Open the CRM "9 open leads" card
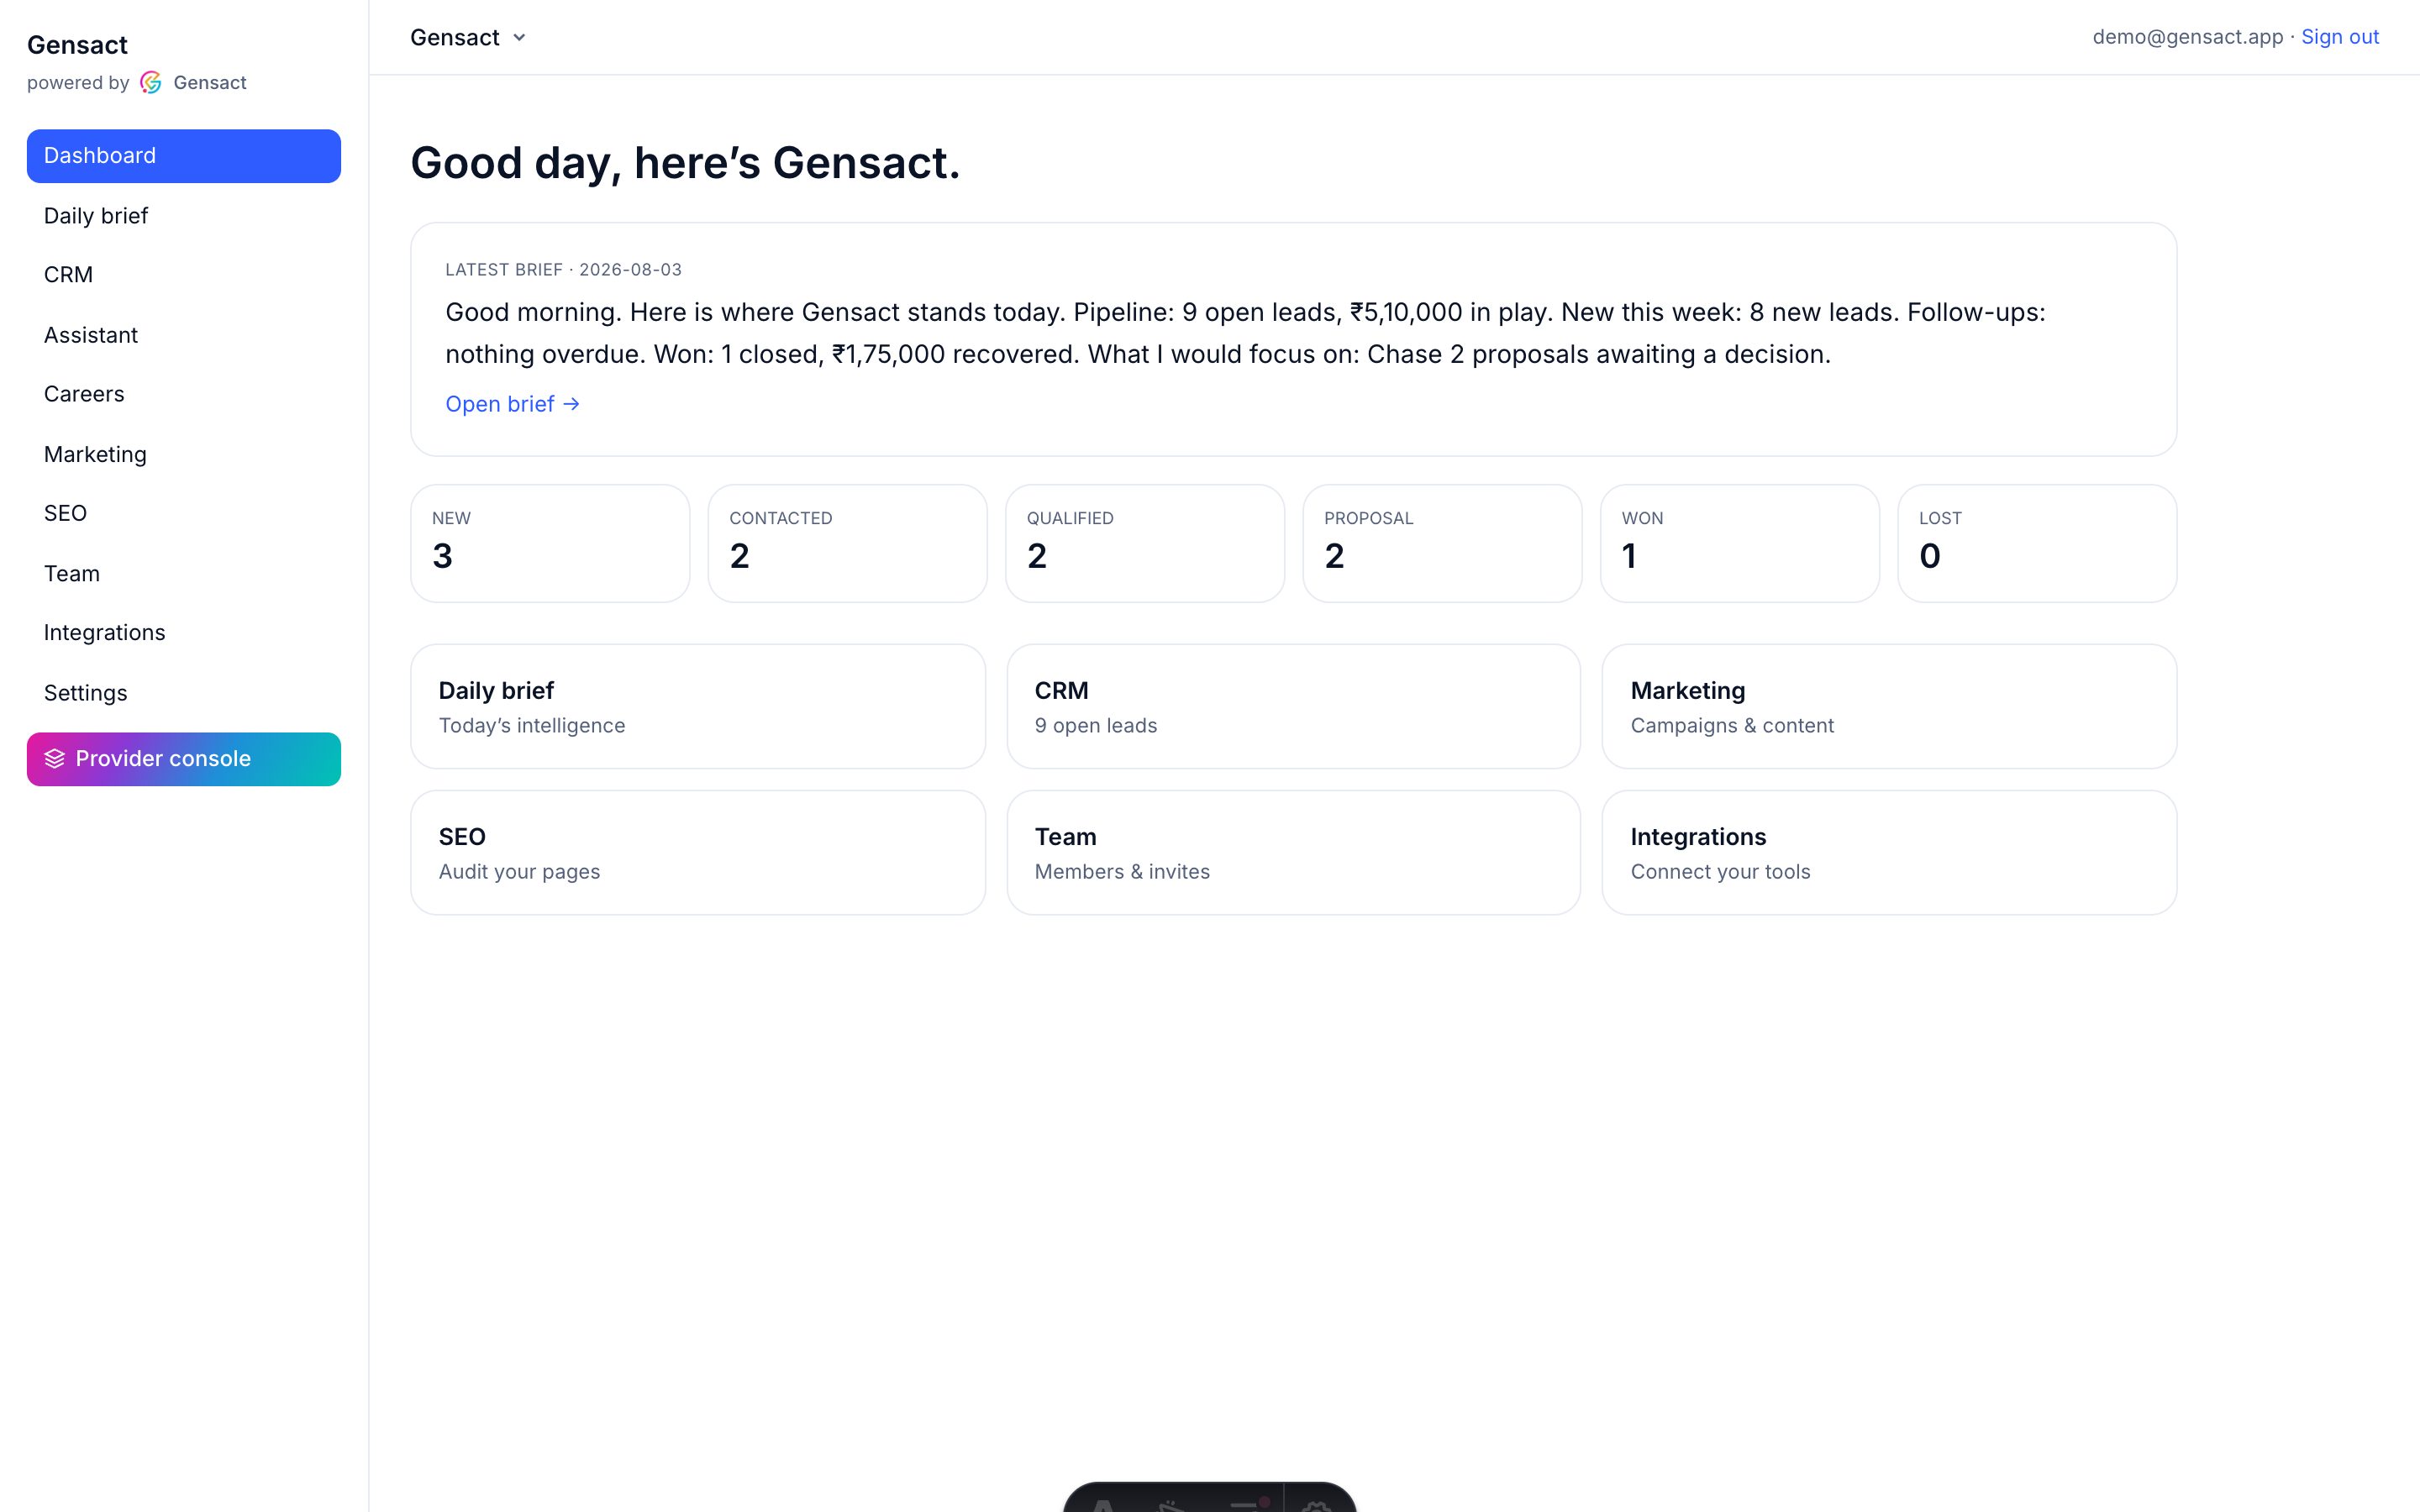This screenshot has height=1512, width=2420. click(x=1294, y=706)
